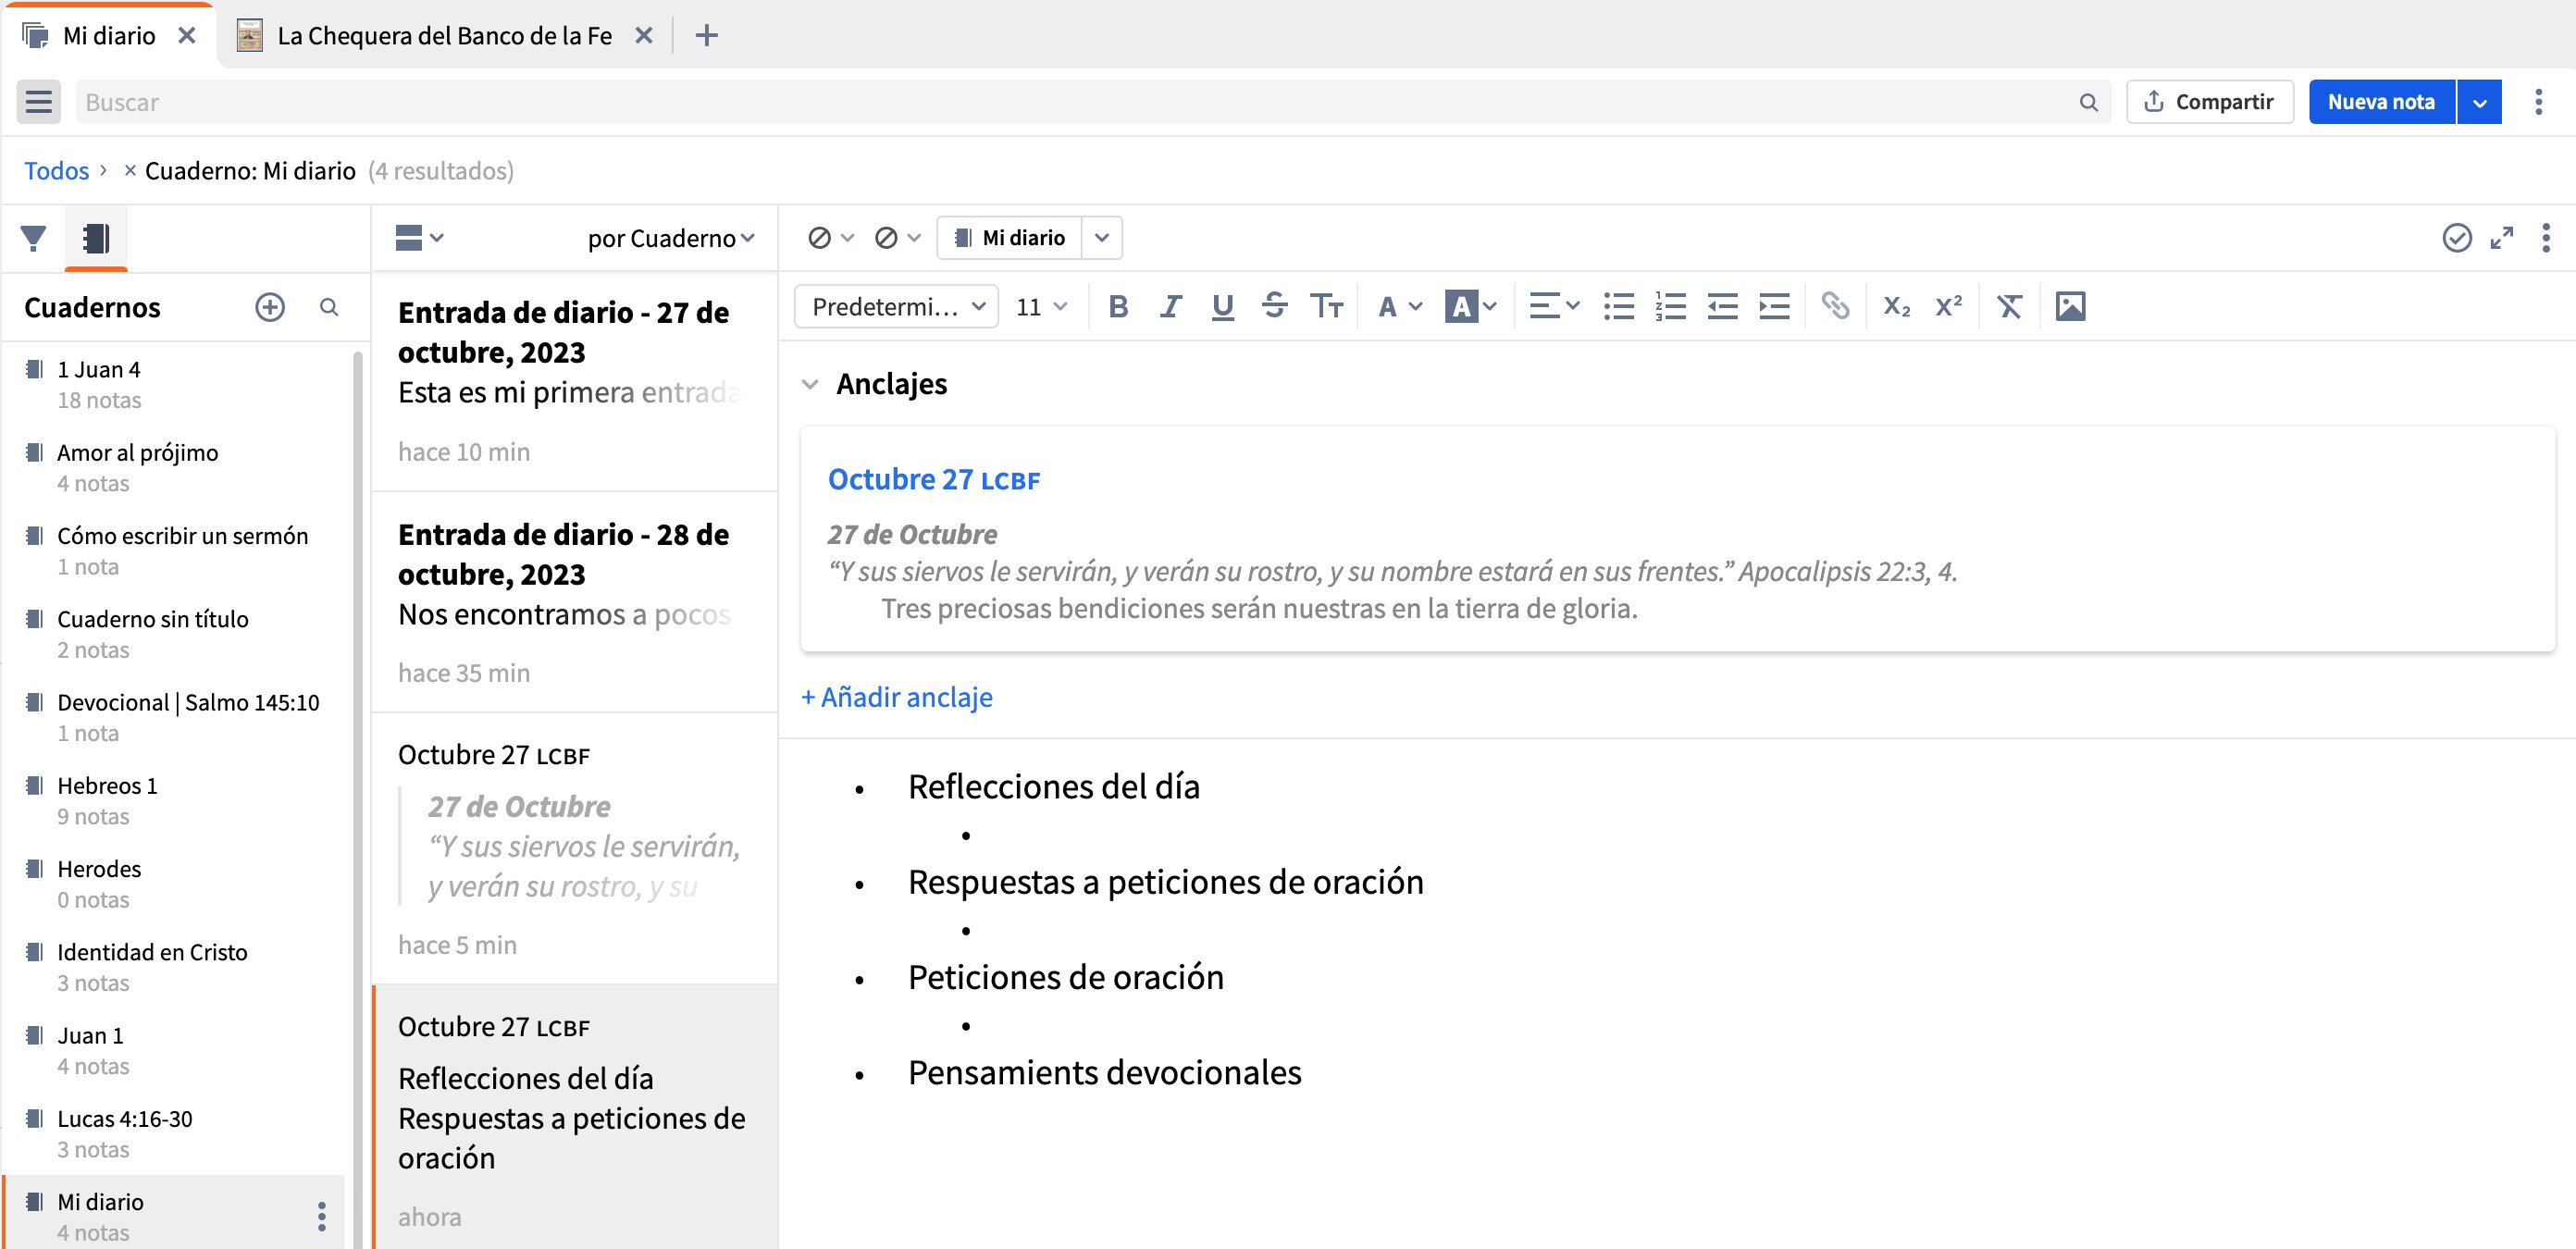
Task: Open note Entrada de diario - 28 de octubre
Action: 574,602
